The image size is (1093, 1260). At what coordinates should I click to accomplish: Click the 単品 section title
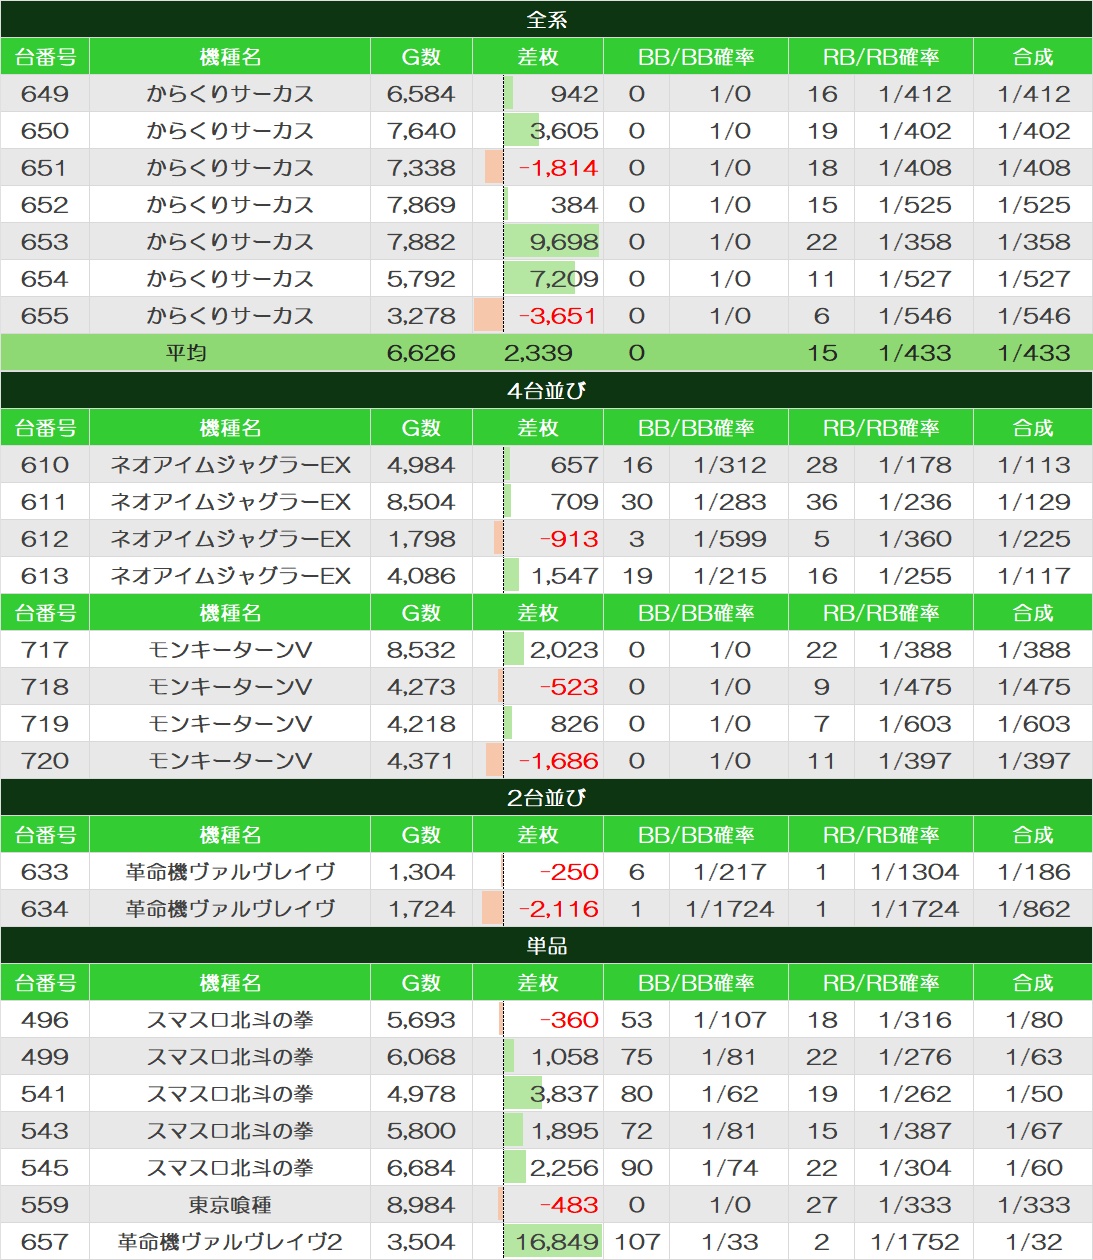[x=546, y=945]
